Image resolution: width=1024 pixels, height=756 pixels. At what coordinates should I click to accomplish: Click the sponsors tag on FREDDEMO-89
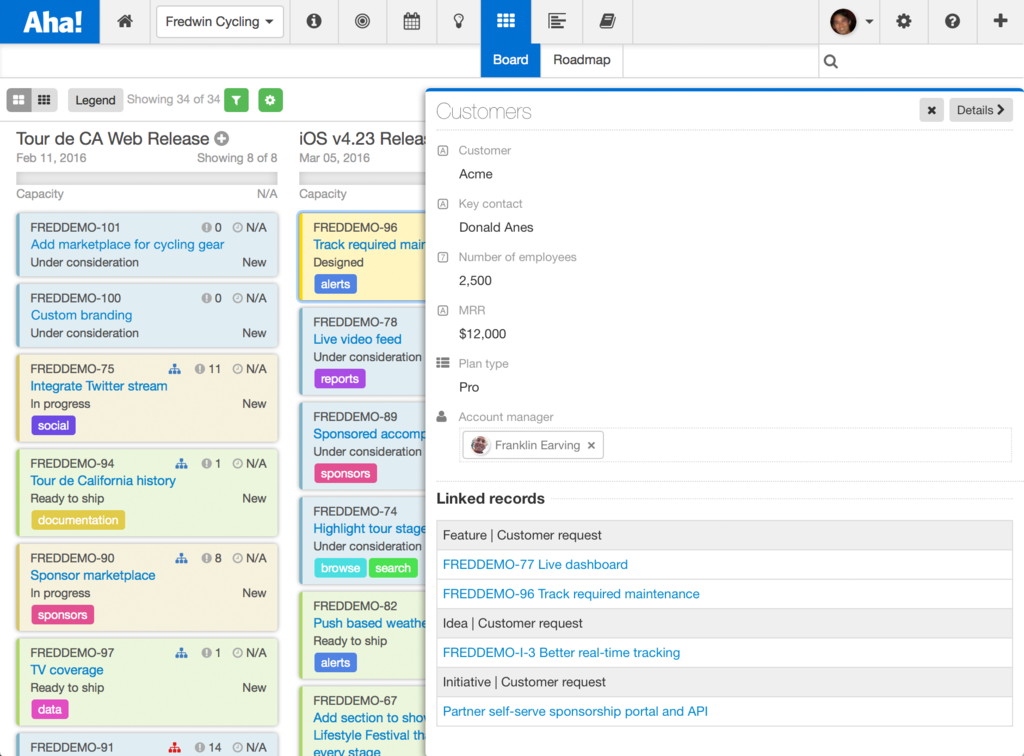[x=345, y=473]
